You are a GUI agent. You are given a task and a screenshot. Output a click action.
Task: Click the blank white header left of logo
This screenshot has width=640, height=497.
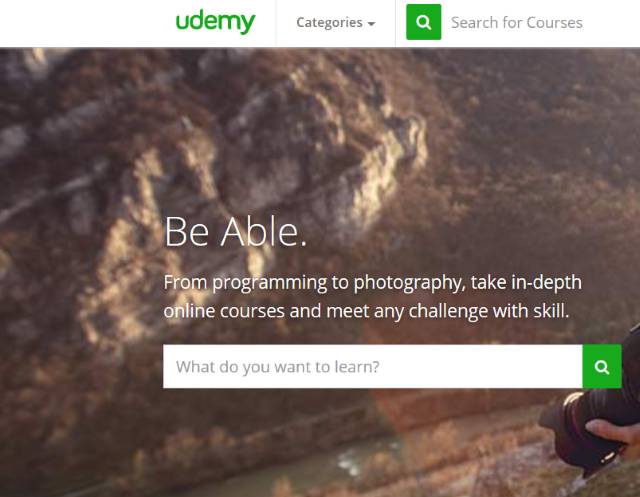coord(82,23)
